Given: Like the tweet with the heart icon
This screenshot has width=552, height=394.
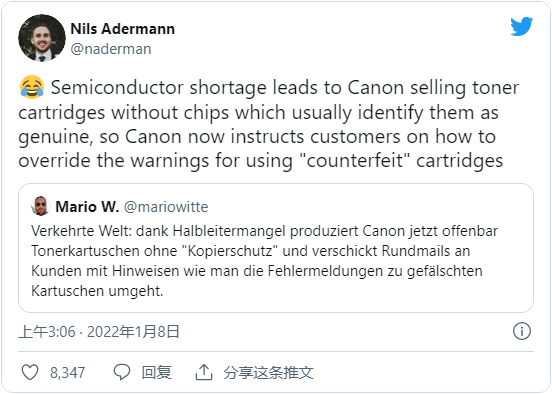Looking at the screenshot, I should tap(30, 372).
